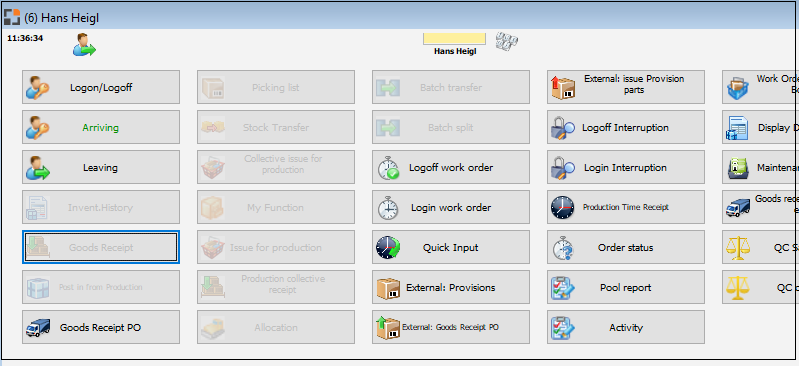Viewport: 799px width, 366px height.
Task: Click the greyed Stock Transfer button
Action: (x=276, y=127)
